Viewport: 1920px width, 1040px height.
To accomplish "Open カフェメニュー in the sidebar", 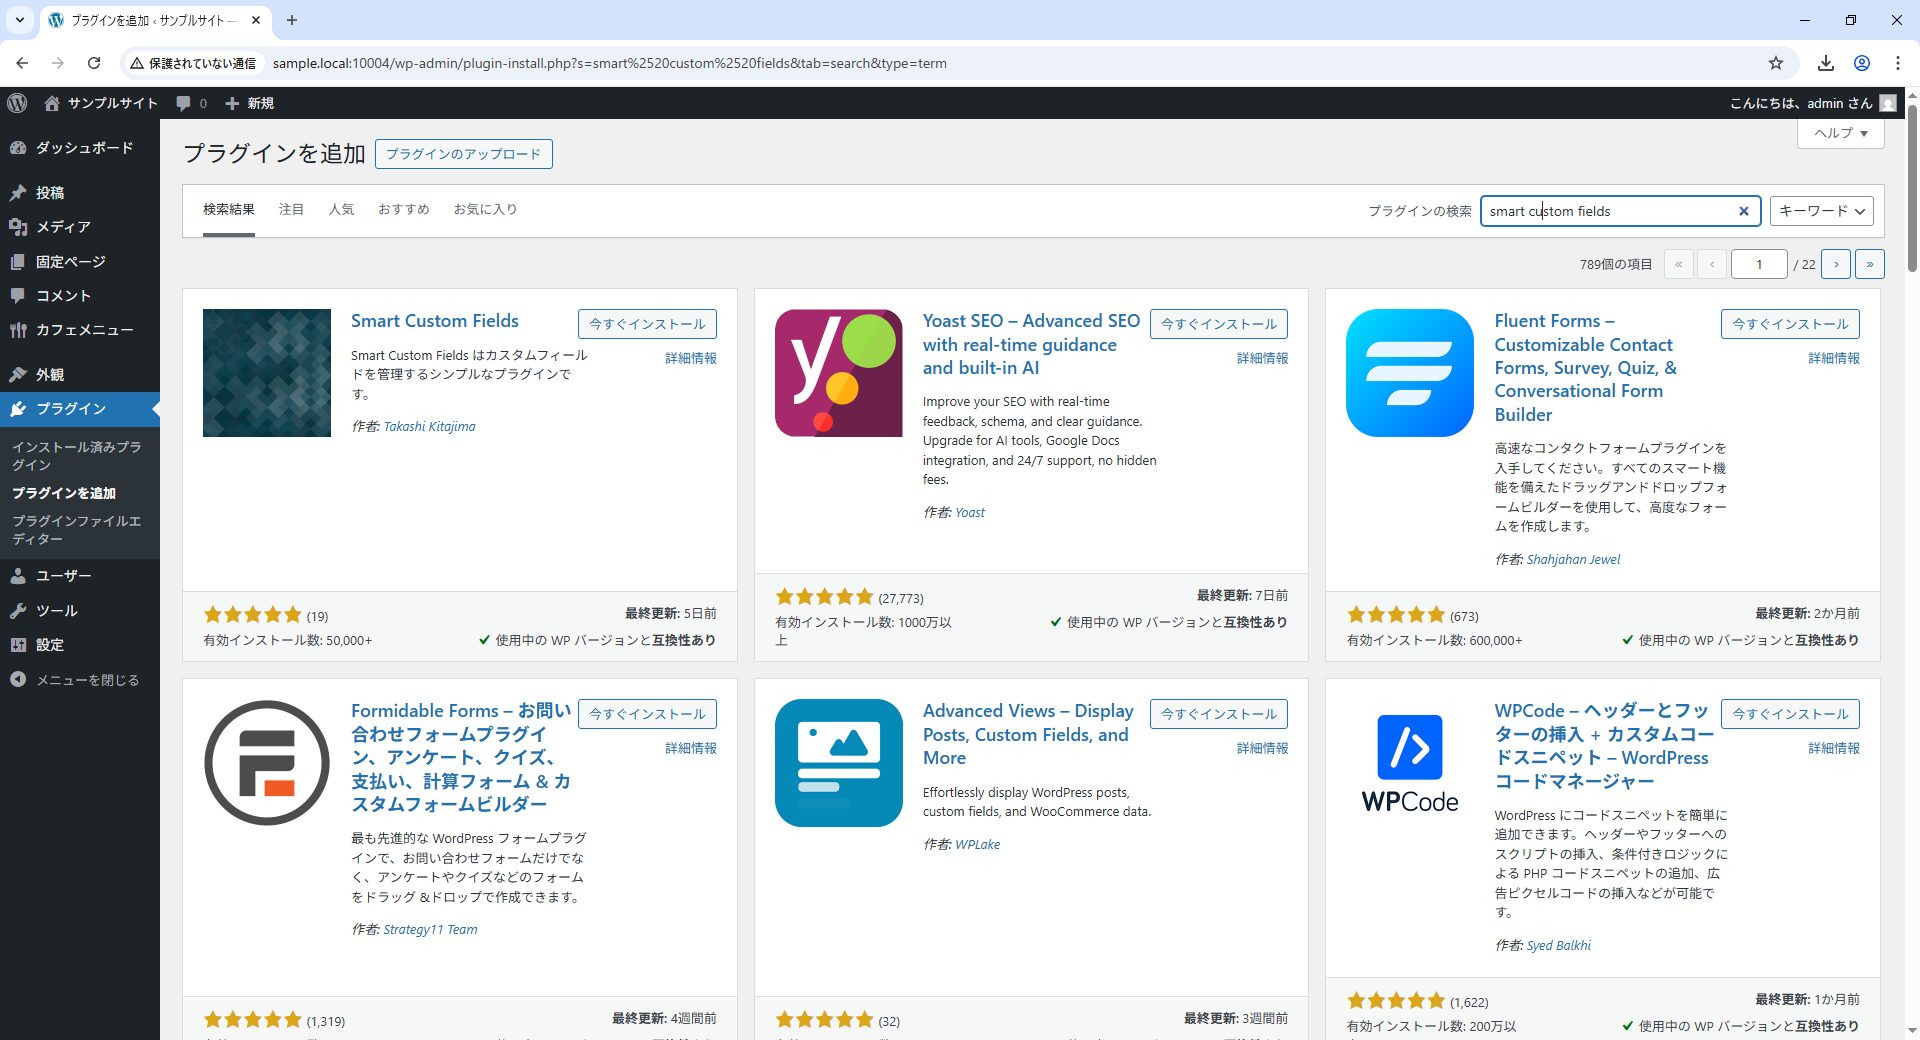I will tap(80, 330).
